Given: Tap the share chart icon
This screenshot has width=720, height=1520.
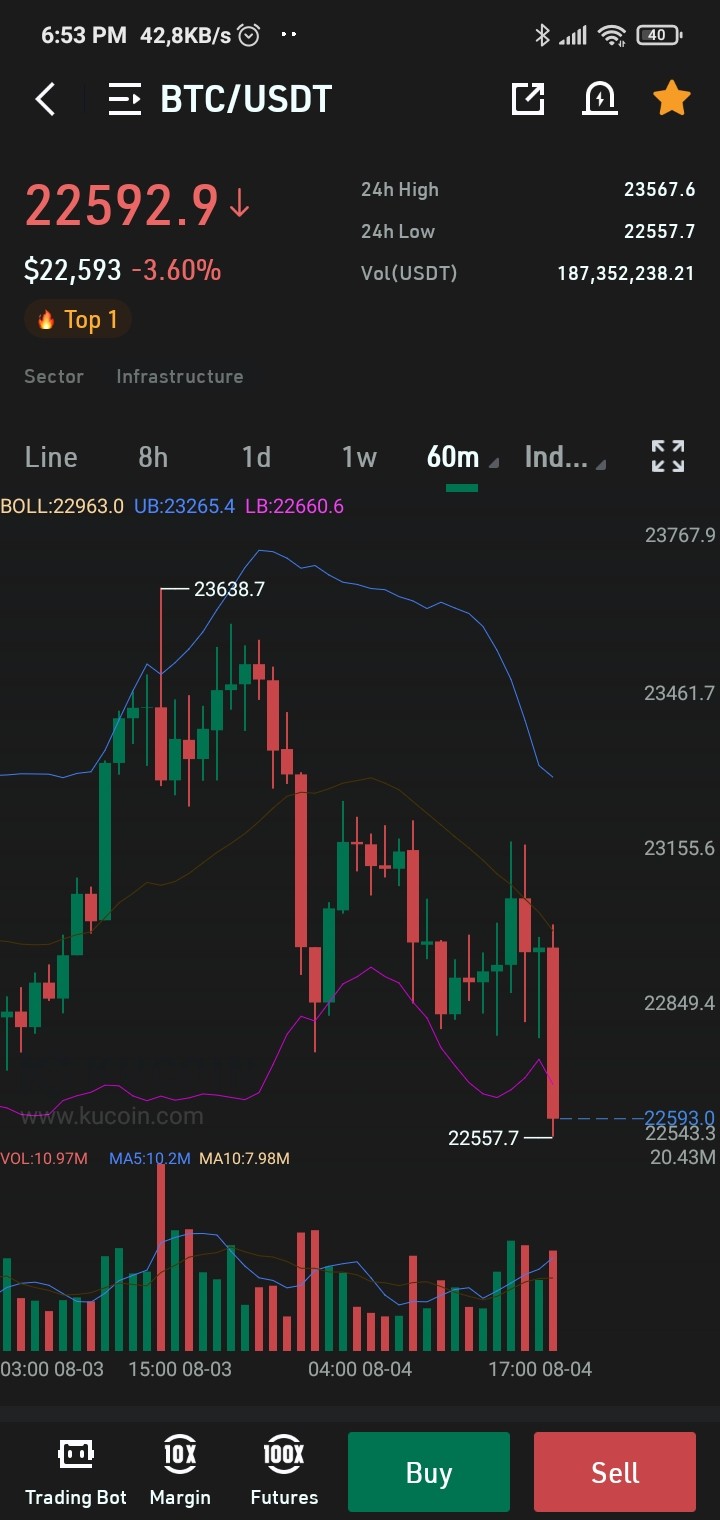Looking at the screenshot, I should tap(528, 98).
